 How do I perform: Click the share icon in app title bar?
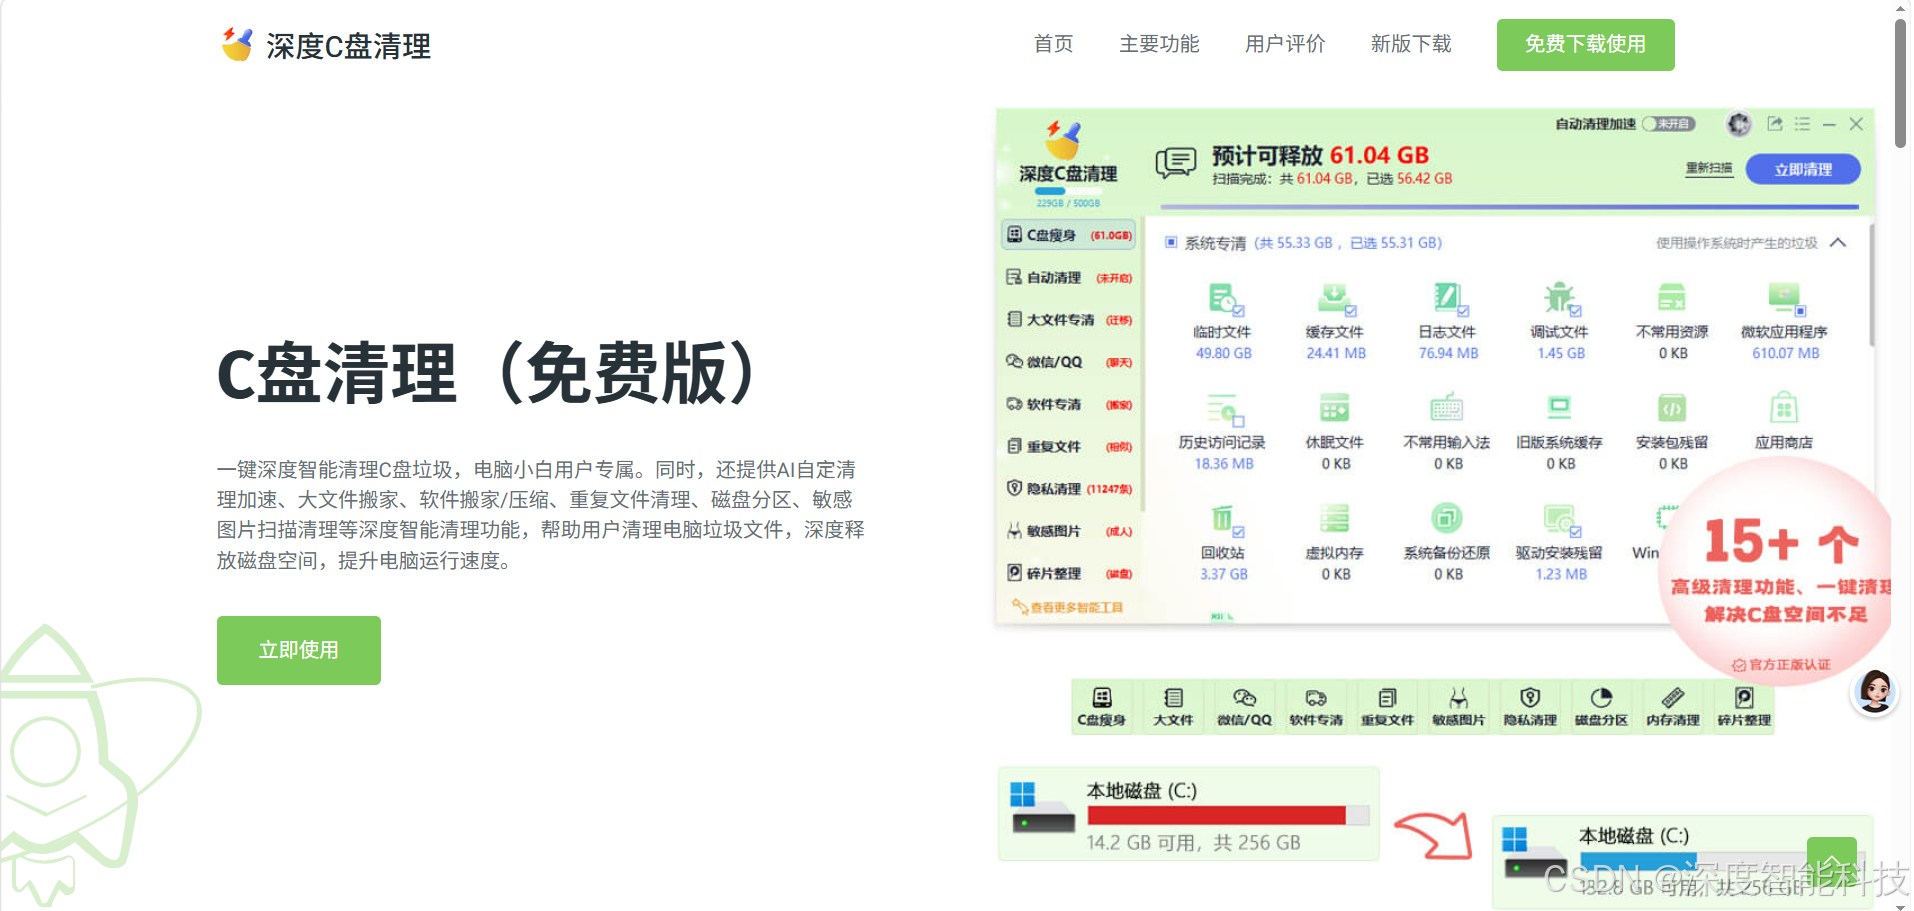(x=1775, y=124)
